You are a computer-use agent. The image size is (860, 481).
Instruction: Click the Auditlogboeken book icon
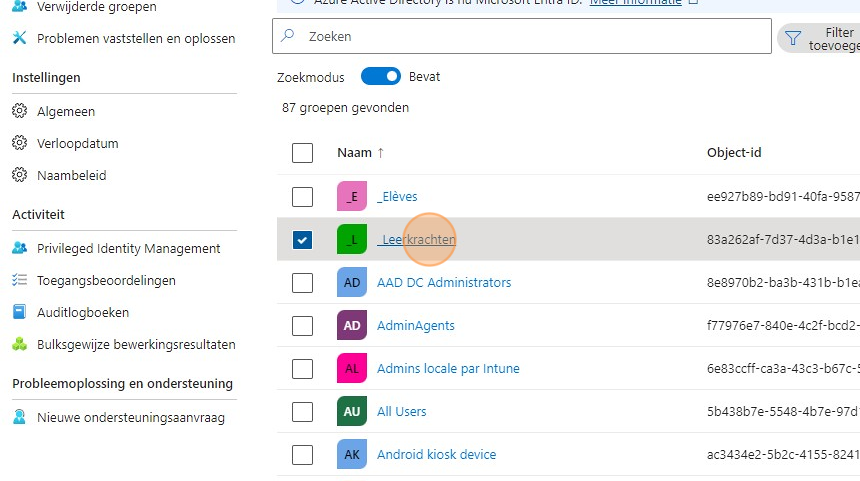tap(19, 313)
